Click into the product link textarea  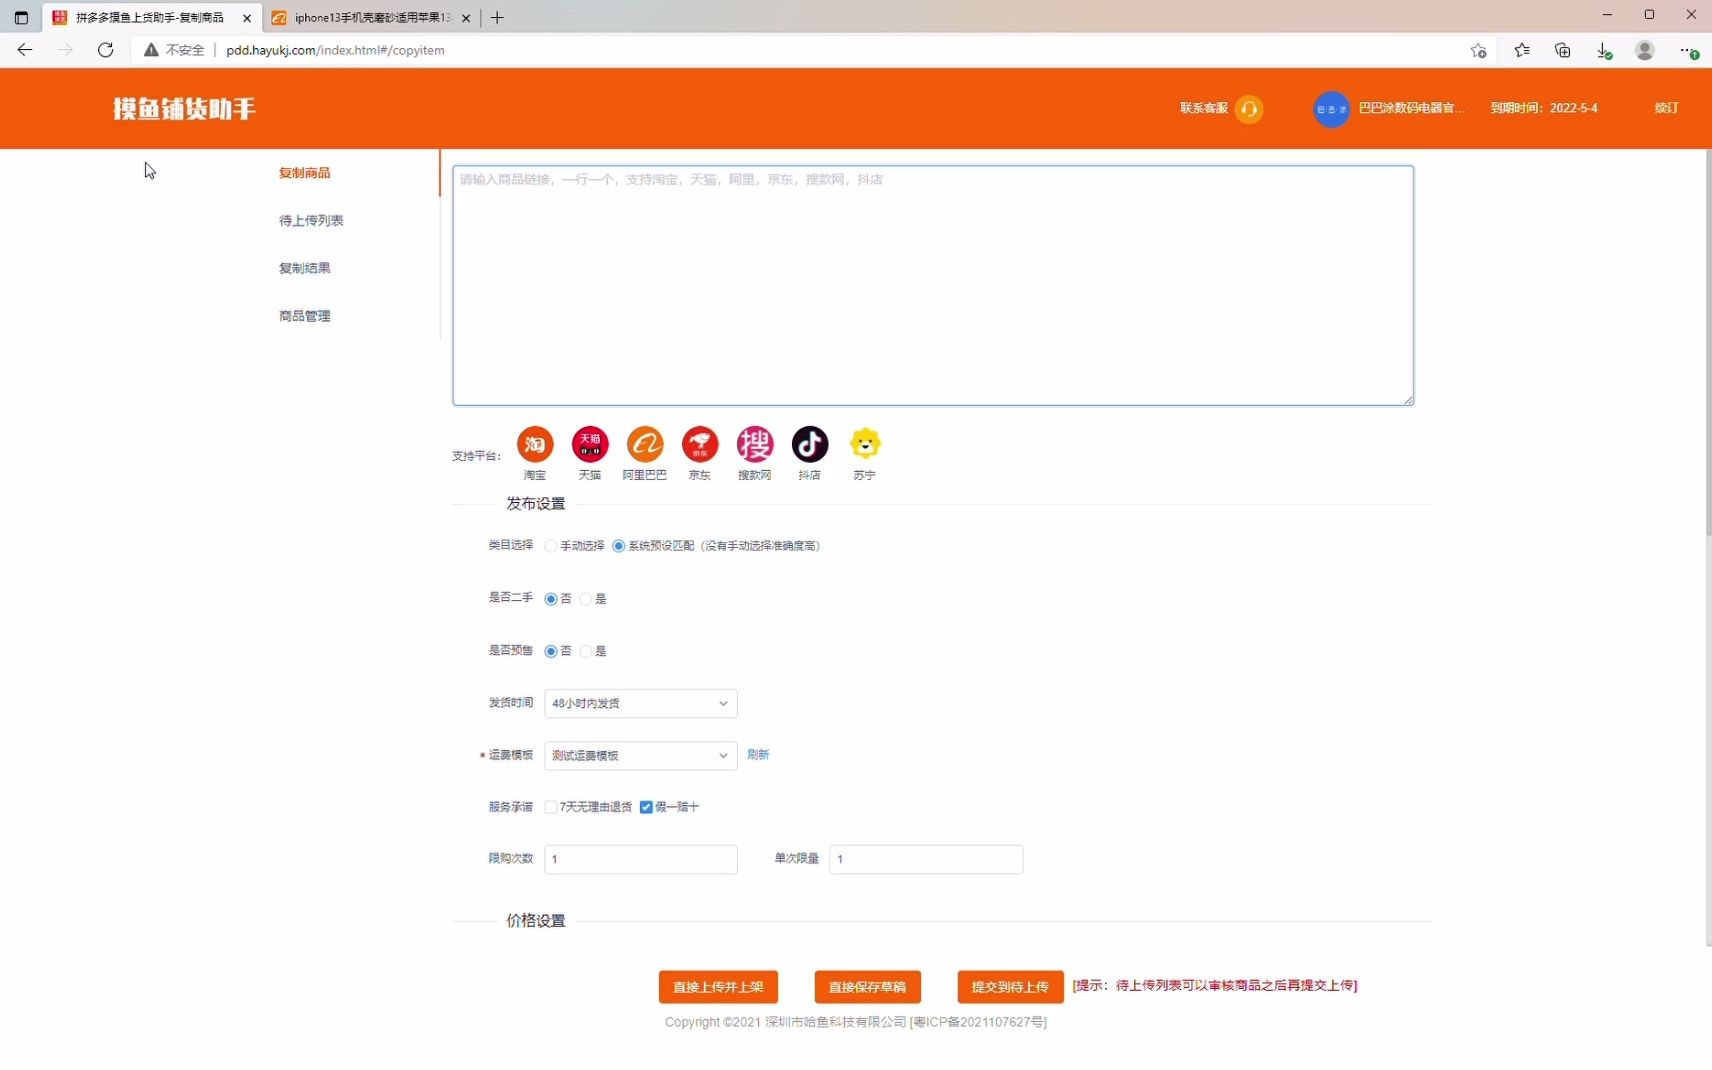tap(933, 286)
